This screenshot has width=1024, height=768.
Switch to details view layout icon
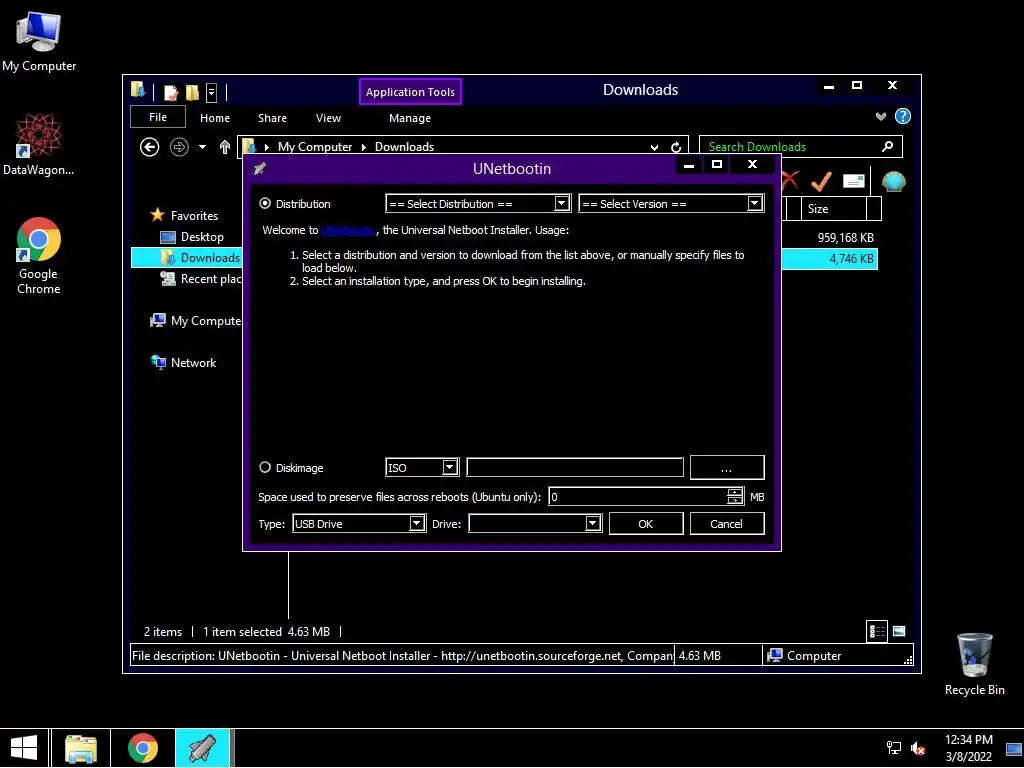click(877, 632)
